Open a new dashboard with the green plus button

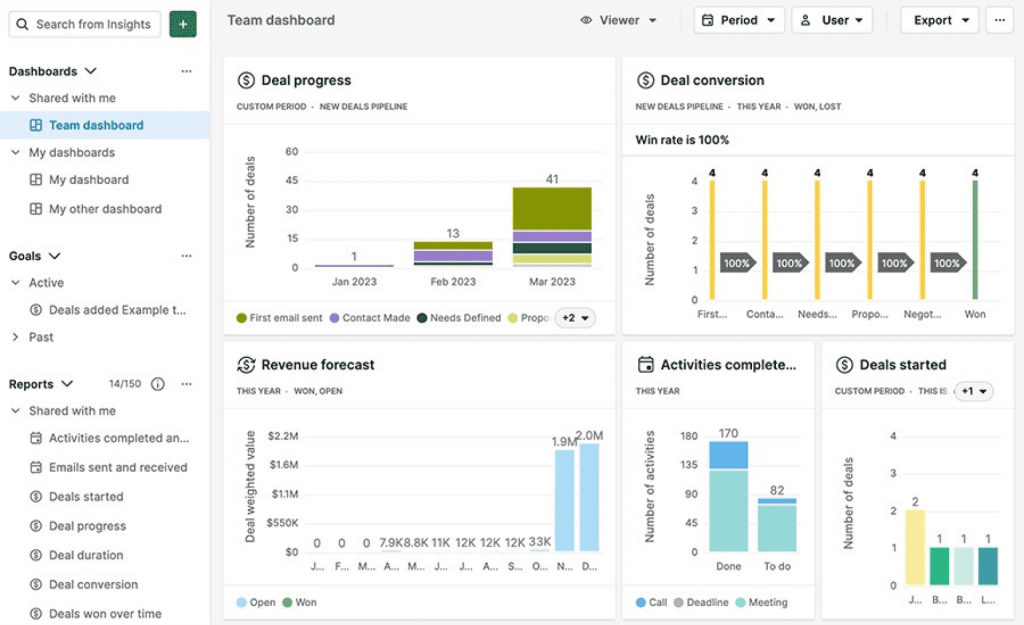[182, 22]
